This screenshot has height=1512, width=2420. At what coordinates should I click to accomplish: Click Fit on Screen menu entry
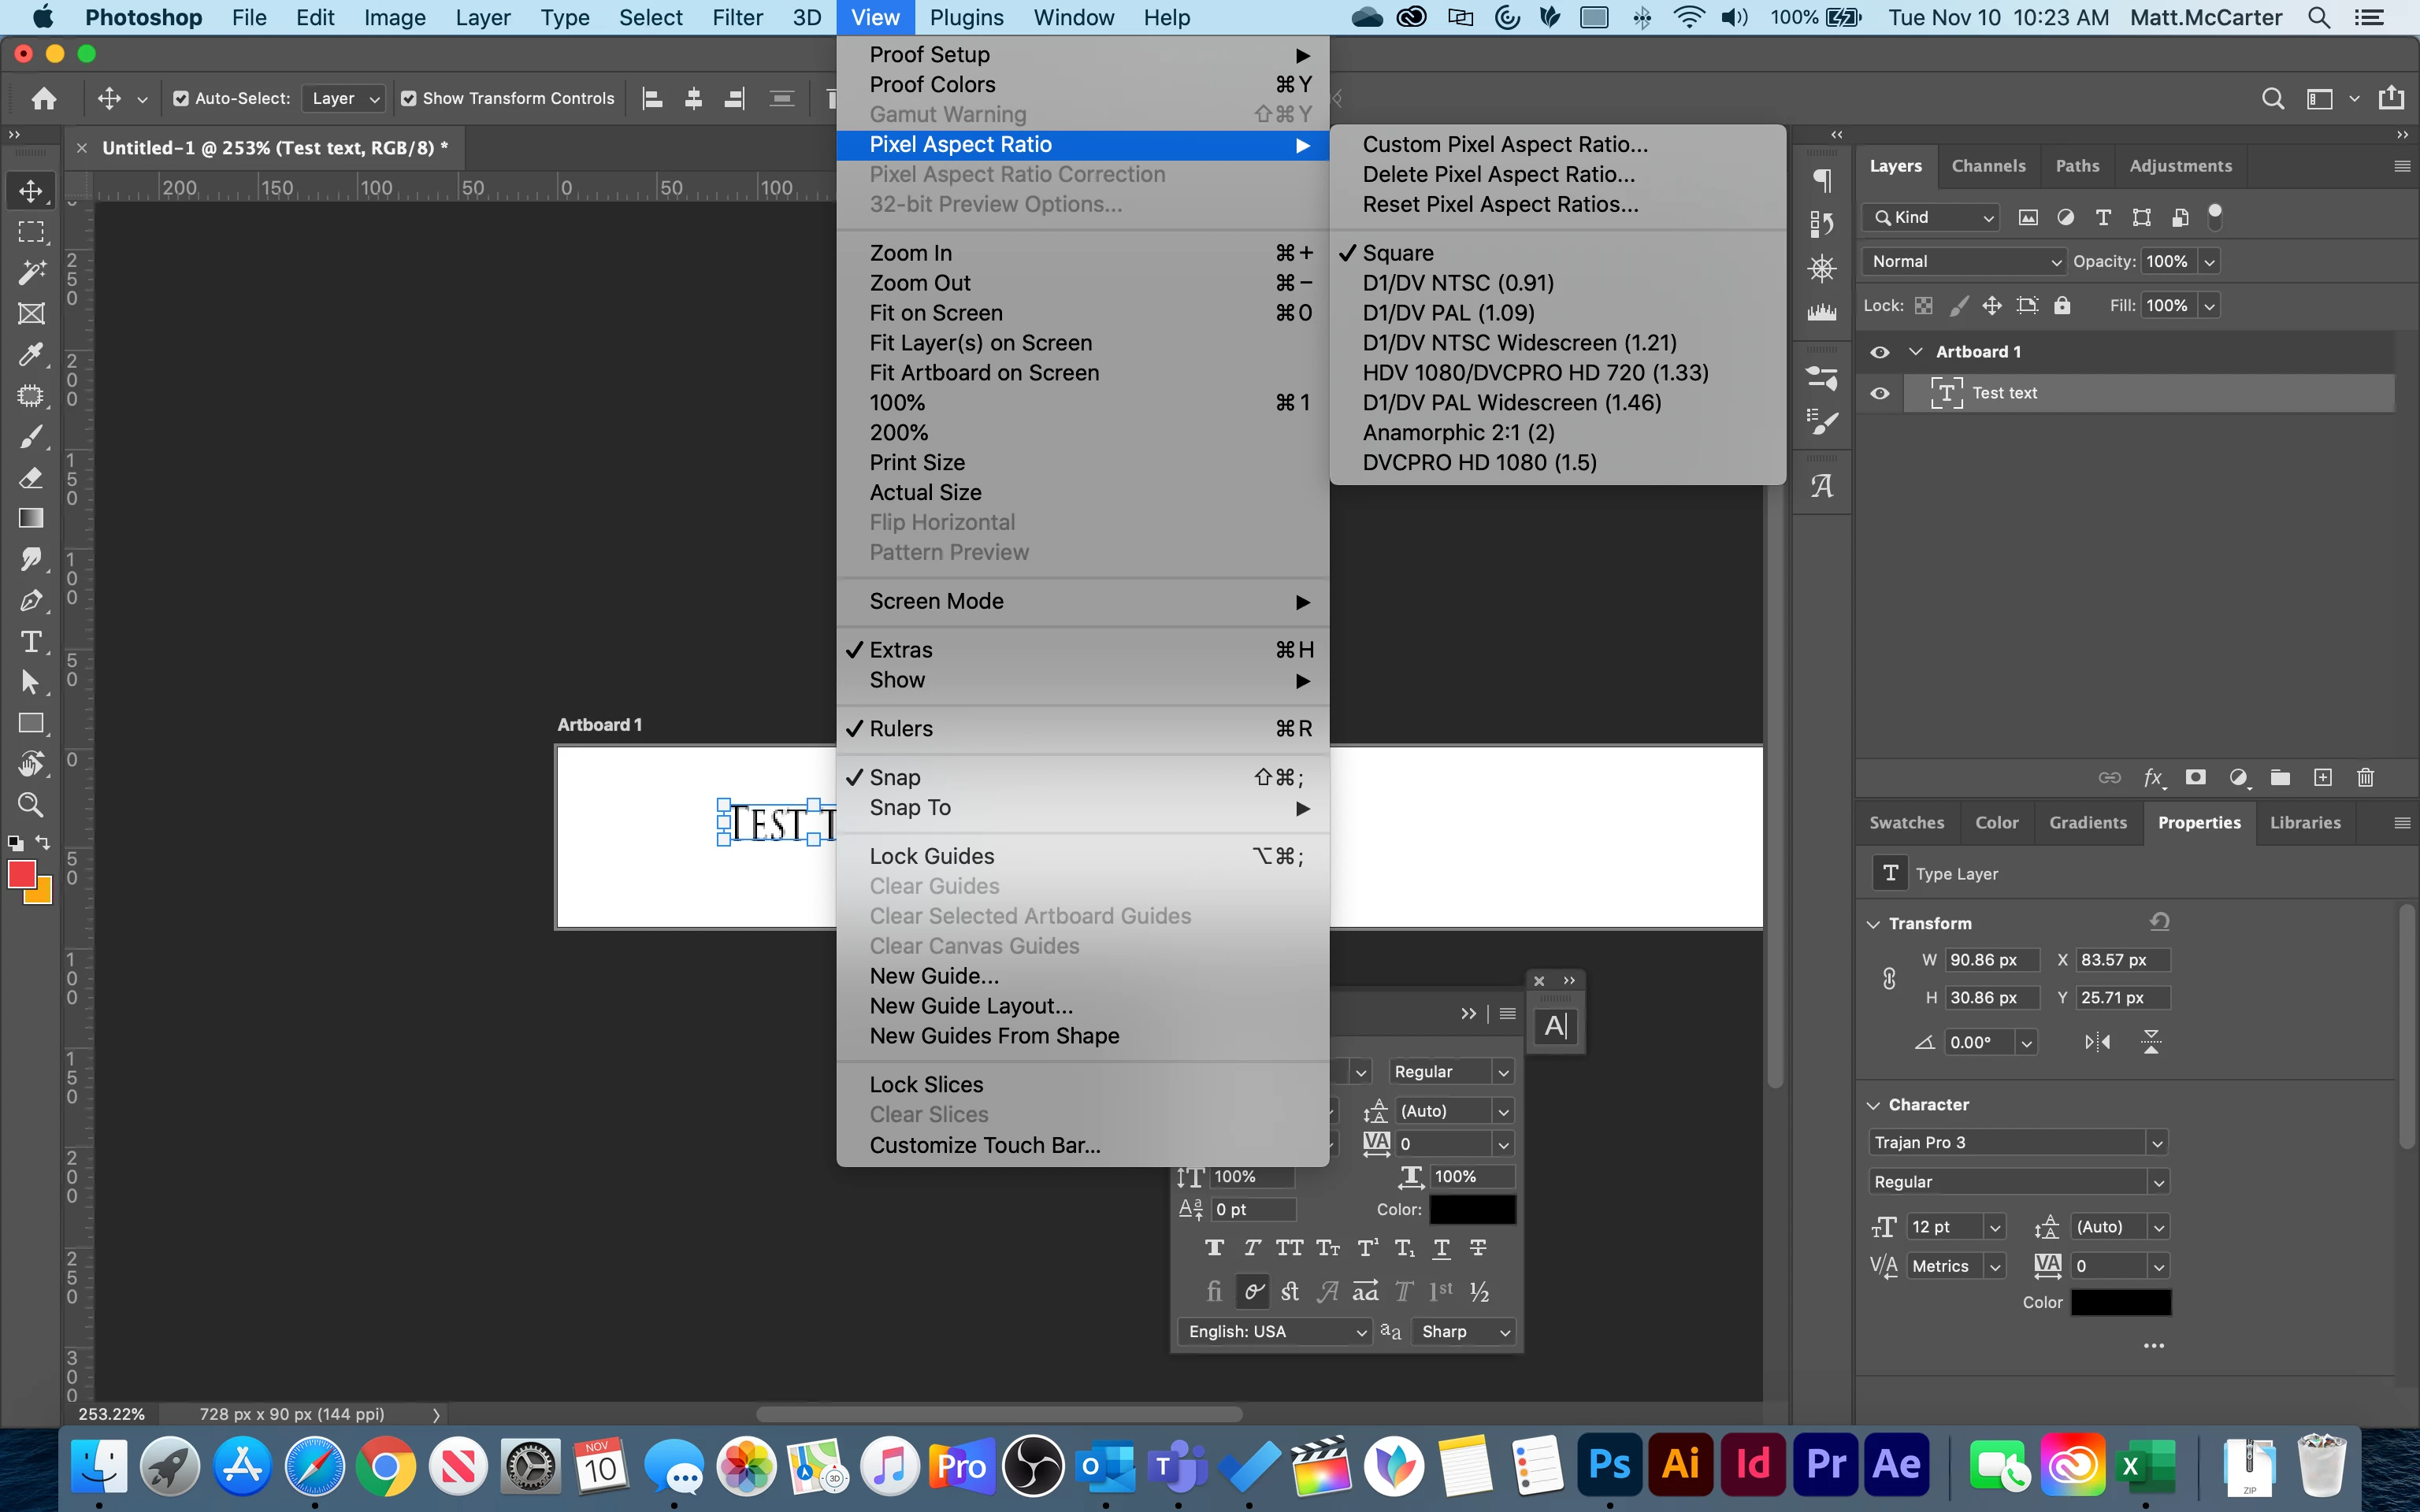936,313
